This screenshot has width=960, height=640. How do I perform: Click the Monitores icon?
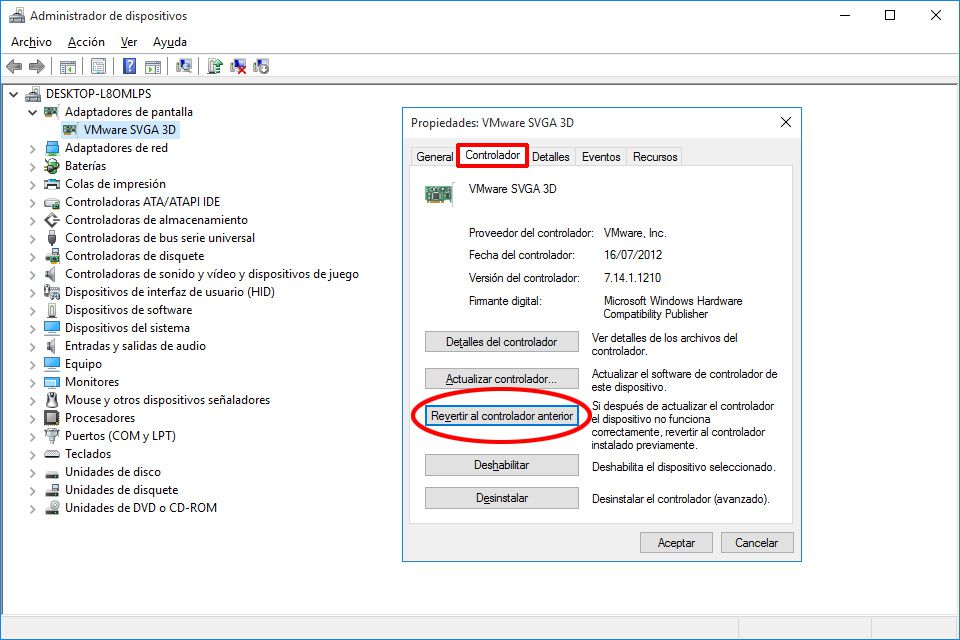click(x=51, y=382)
